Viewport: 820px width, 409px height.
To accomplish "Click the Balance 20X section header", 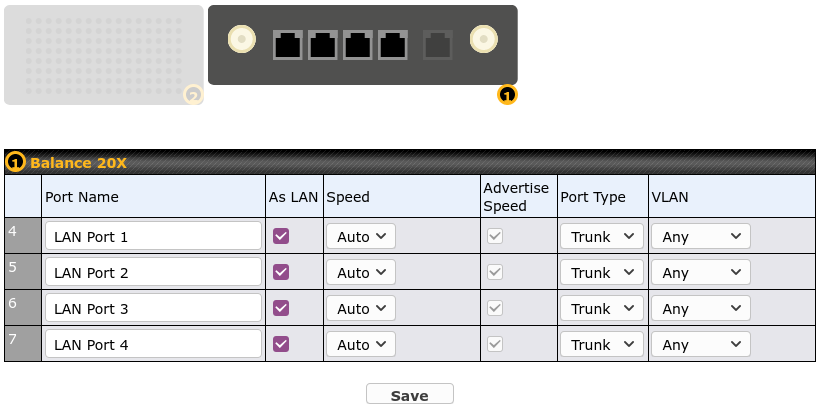I will point(78,162).
